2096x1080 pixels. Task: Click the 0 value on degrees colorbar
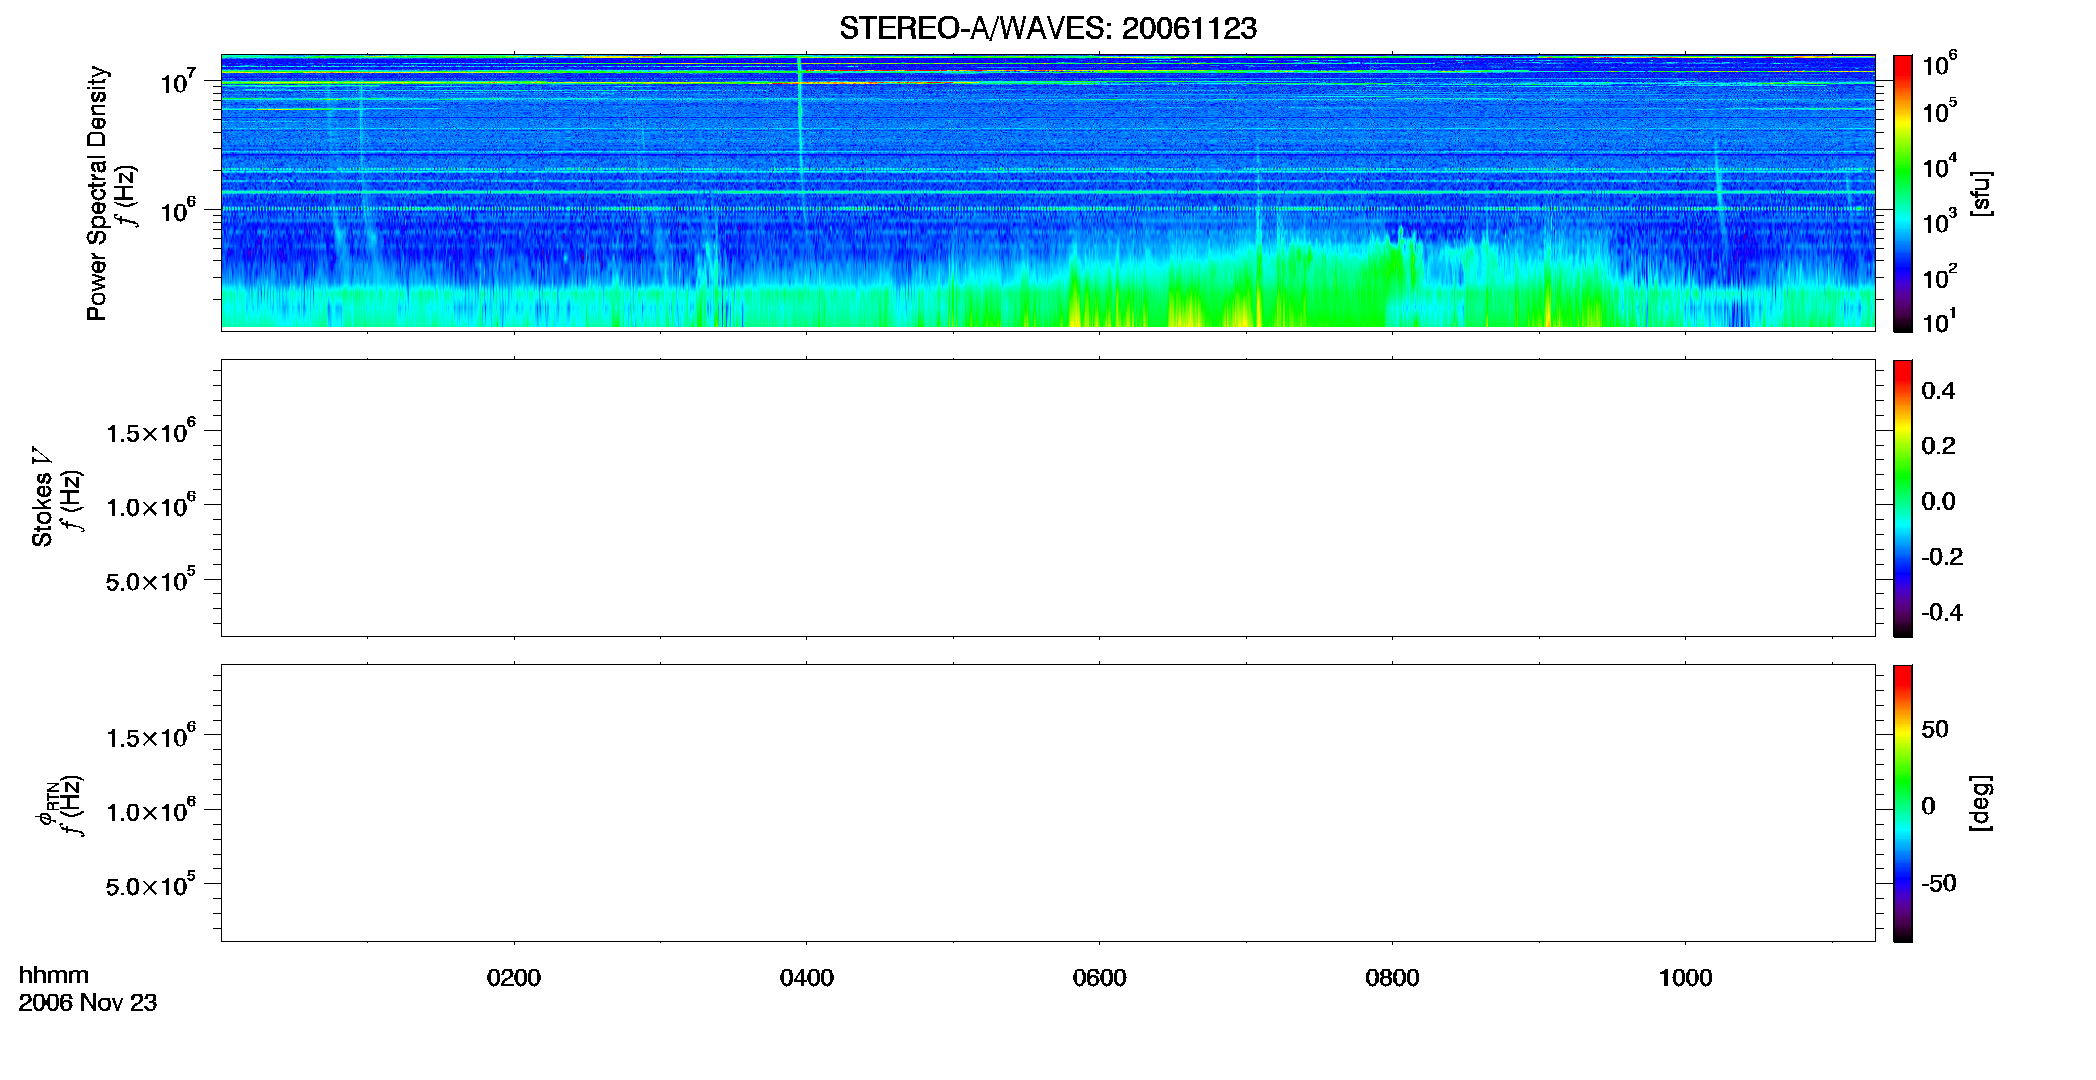[1928, 806]
